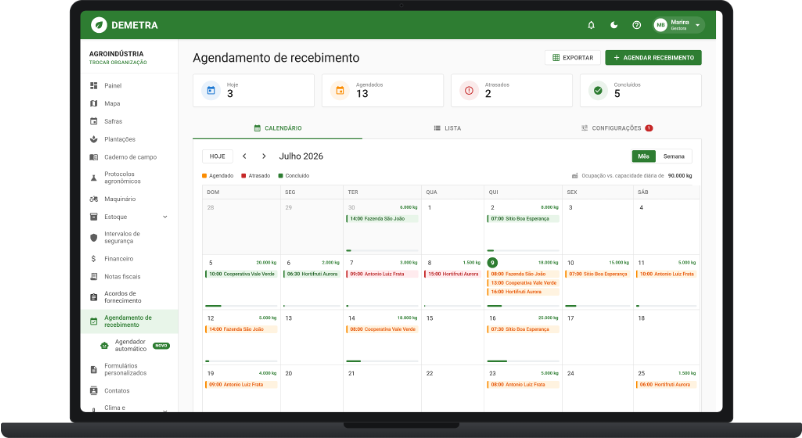Open 10:00 Cooperativa Vale Verde on day 5
The image size is (802, 438).
pos(241,274)
